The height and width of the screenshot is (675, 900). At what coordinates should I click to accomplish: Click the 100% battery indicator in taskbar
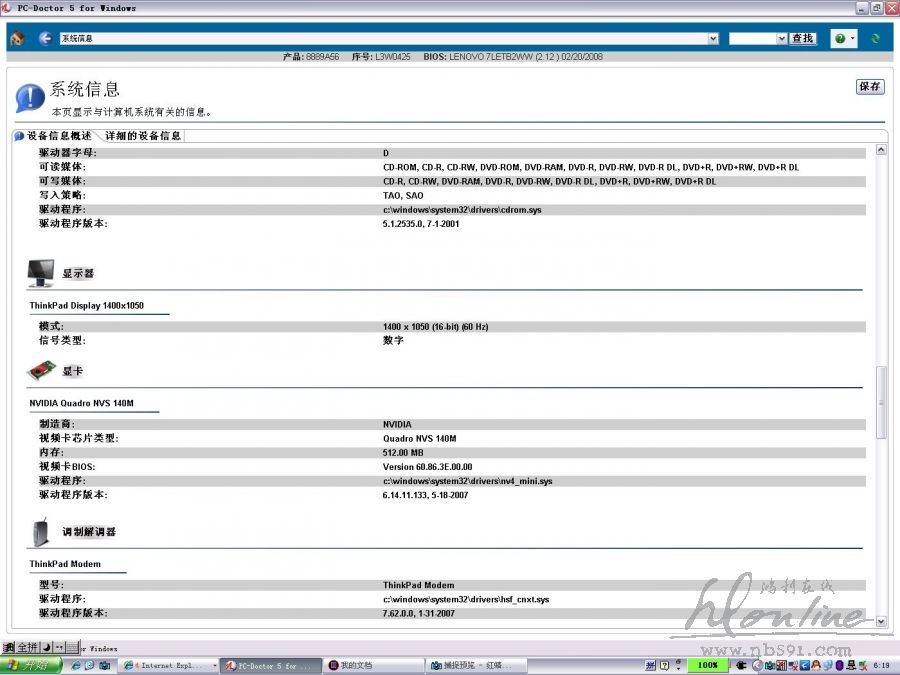[x=708, y=665]
